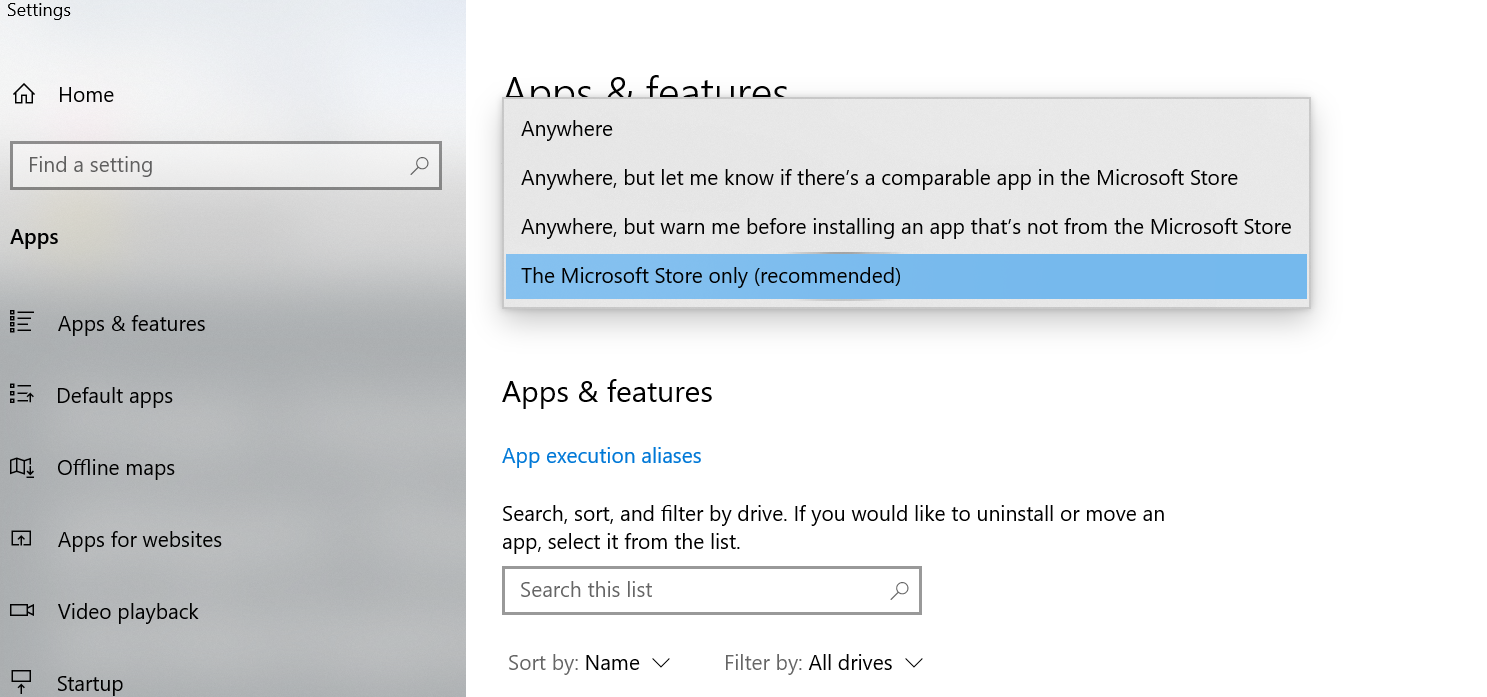Viewport: 1487px width, 697px height.
Task: Click the Default apps sidebar icon
Action: pos(21,394)
